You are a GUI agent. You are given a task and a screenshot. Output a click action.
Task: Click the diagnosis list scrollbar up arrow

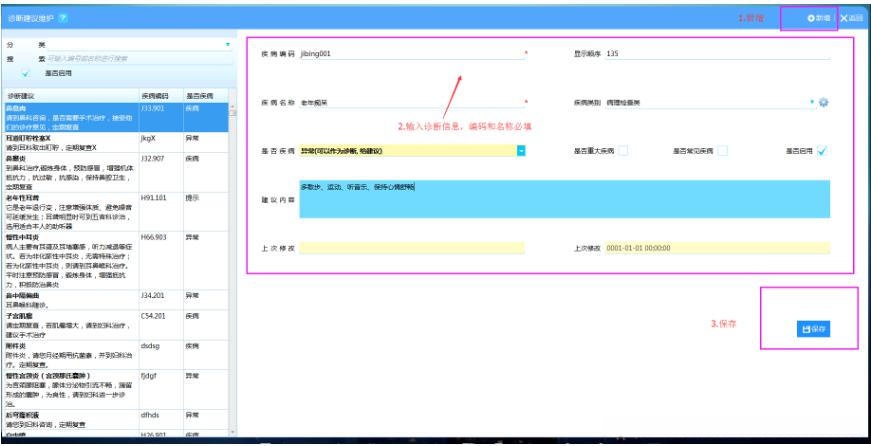click(232, 106)
